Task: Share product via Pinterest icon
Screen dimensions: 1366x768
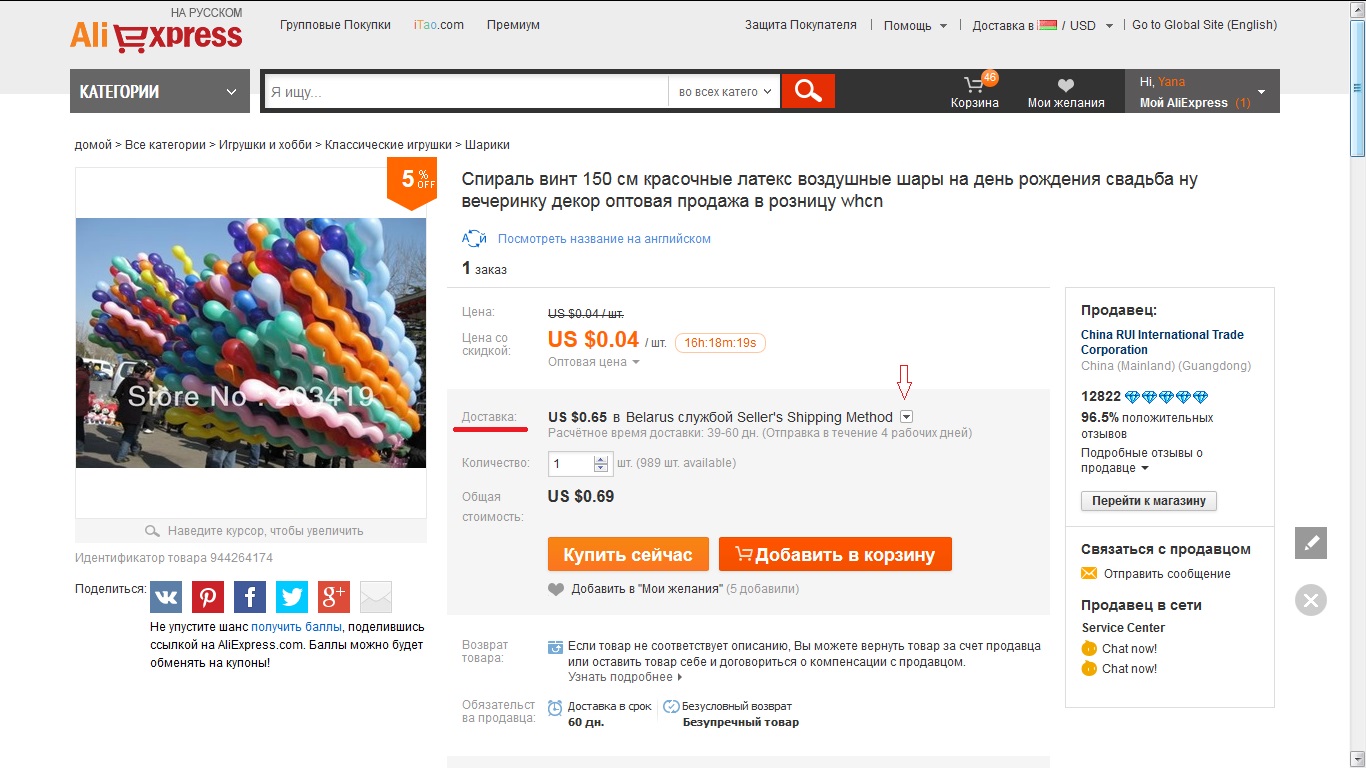Action: click(x=208, y=597)
